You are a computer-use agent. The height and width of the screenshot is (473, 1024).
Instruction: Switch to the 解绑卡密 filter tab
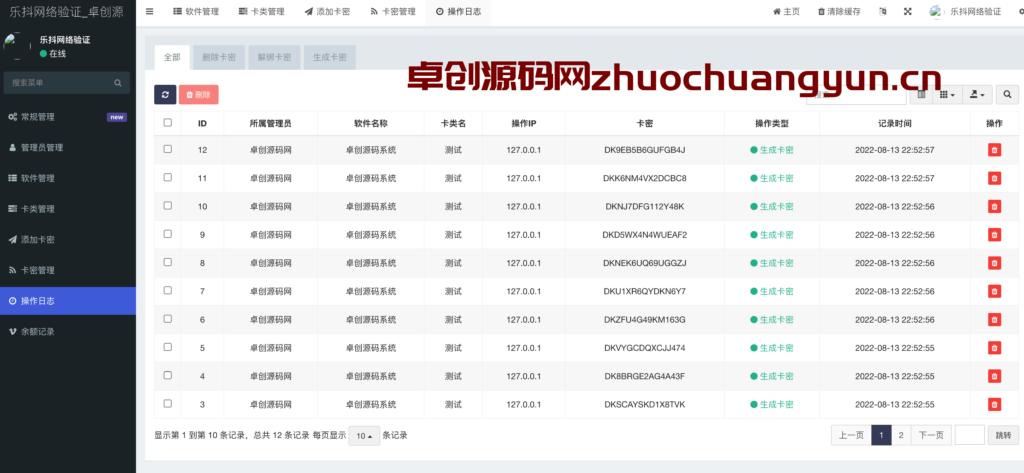coord(274,57)
